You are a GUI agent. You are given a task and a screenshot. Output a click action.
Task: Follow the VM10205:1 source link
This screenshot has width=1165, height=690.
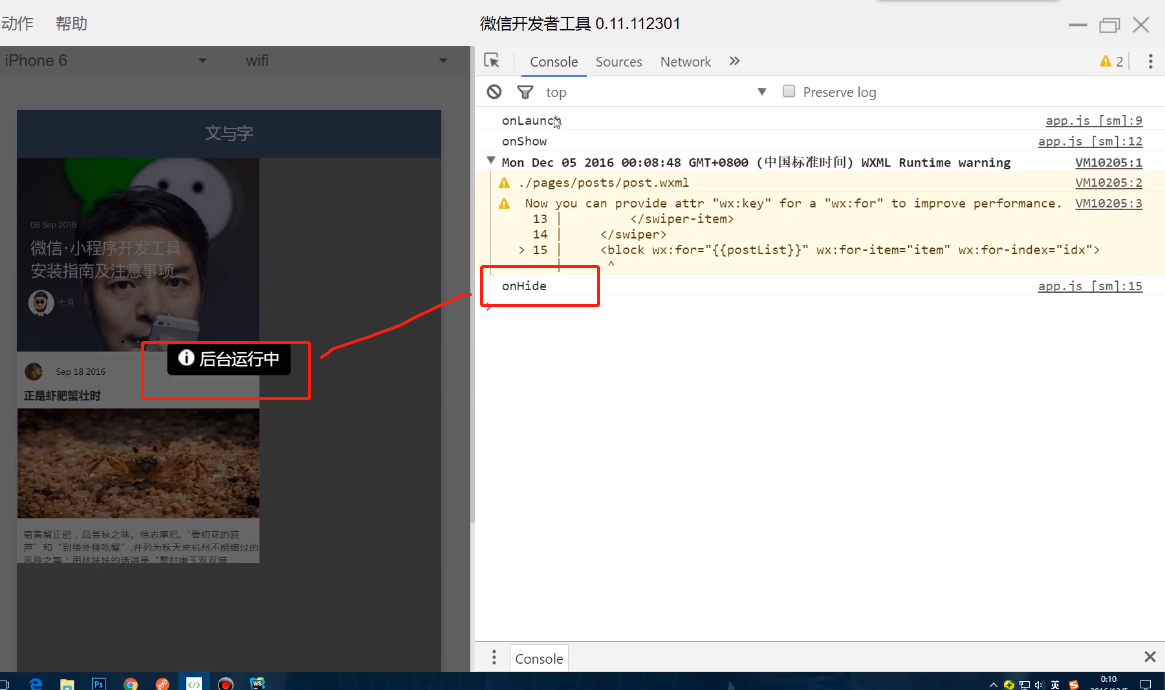coord(1109,163)
